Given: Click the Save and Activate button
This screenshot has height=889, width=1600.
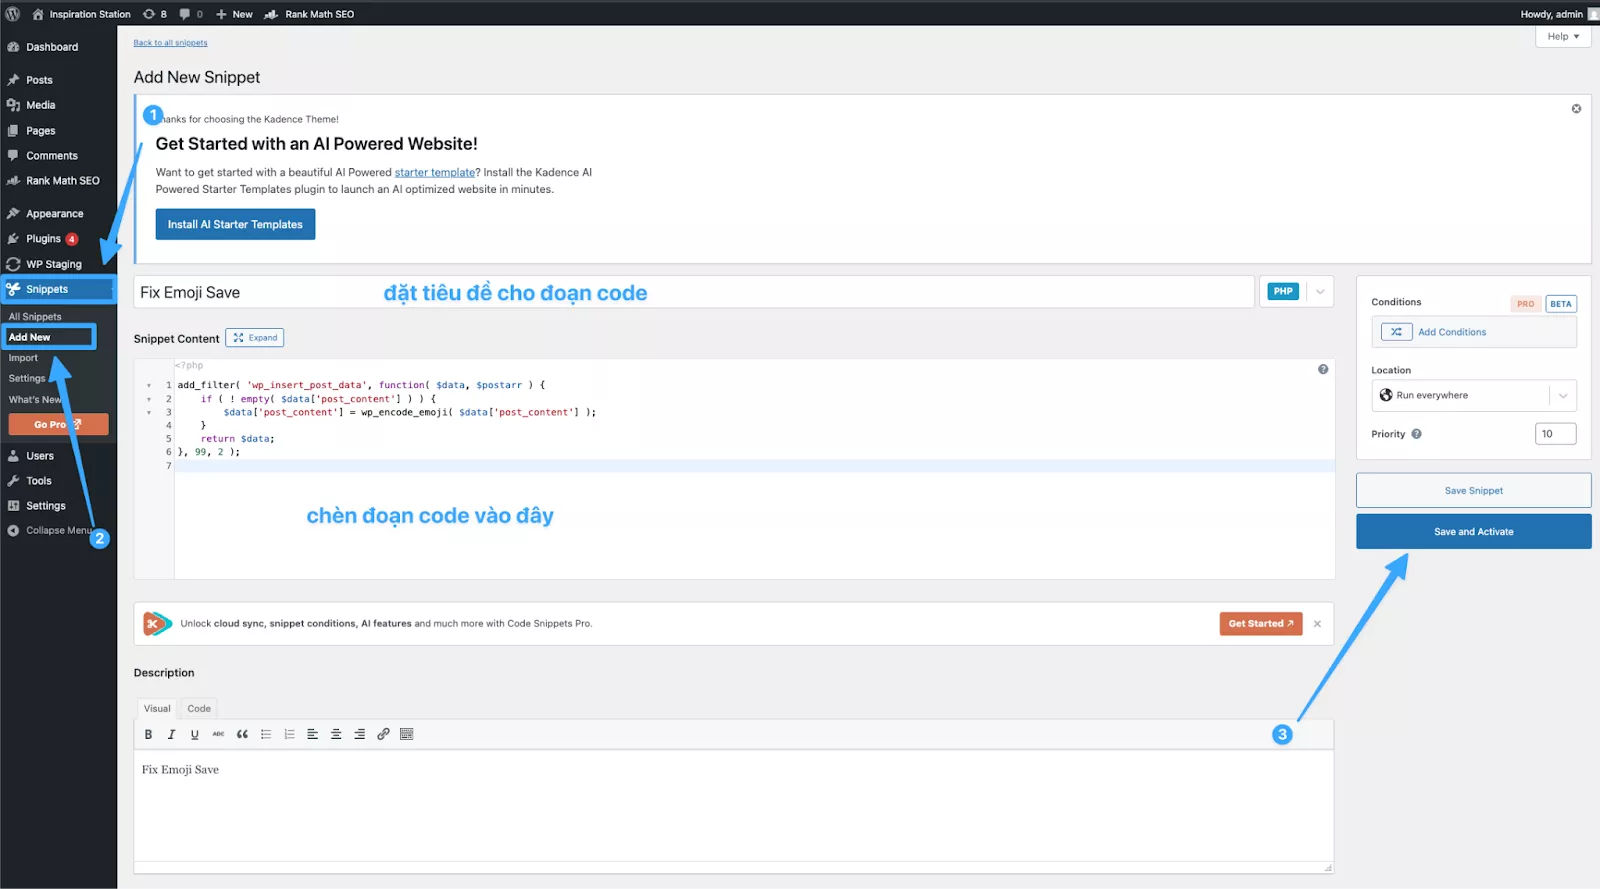Looking at the screenshot, I should [1473, 532].
